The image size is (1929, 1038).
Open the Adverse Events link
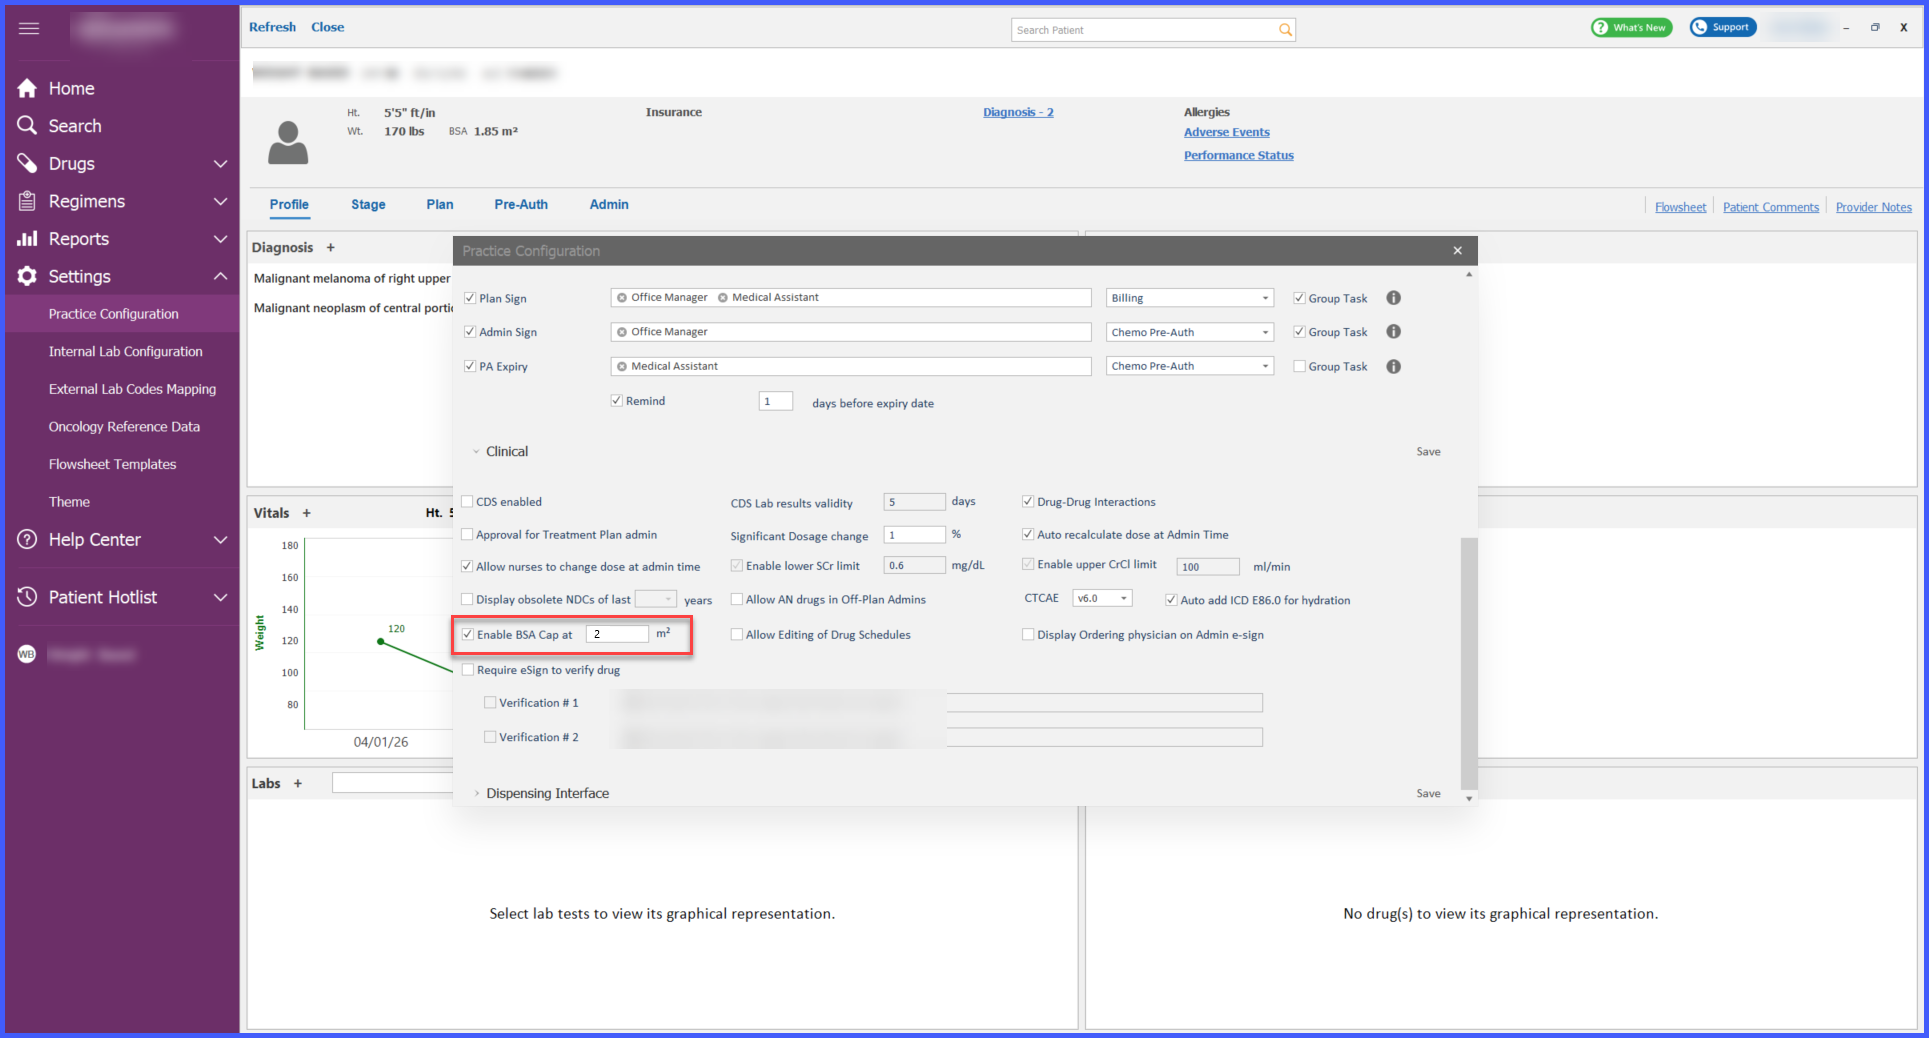point(1227,132)
